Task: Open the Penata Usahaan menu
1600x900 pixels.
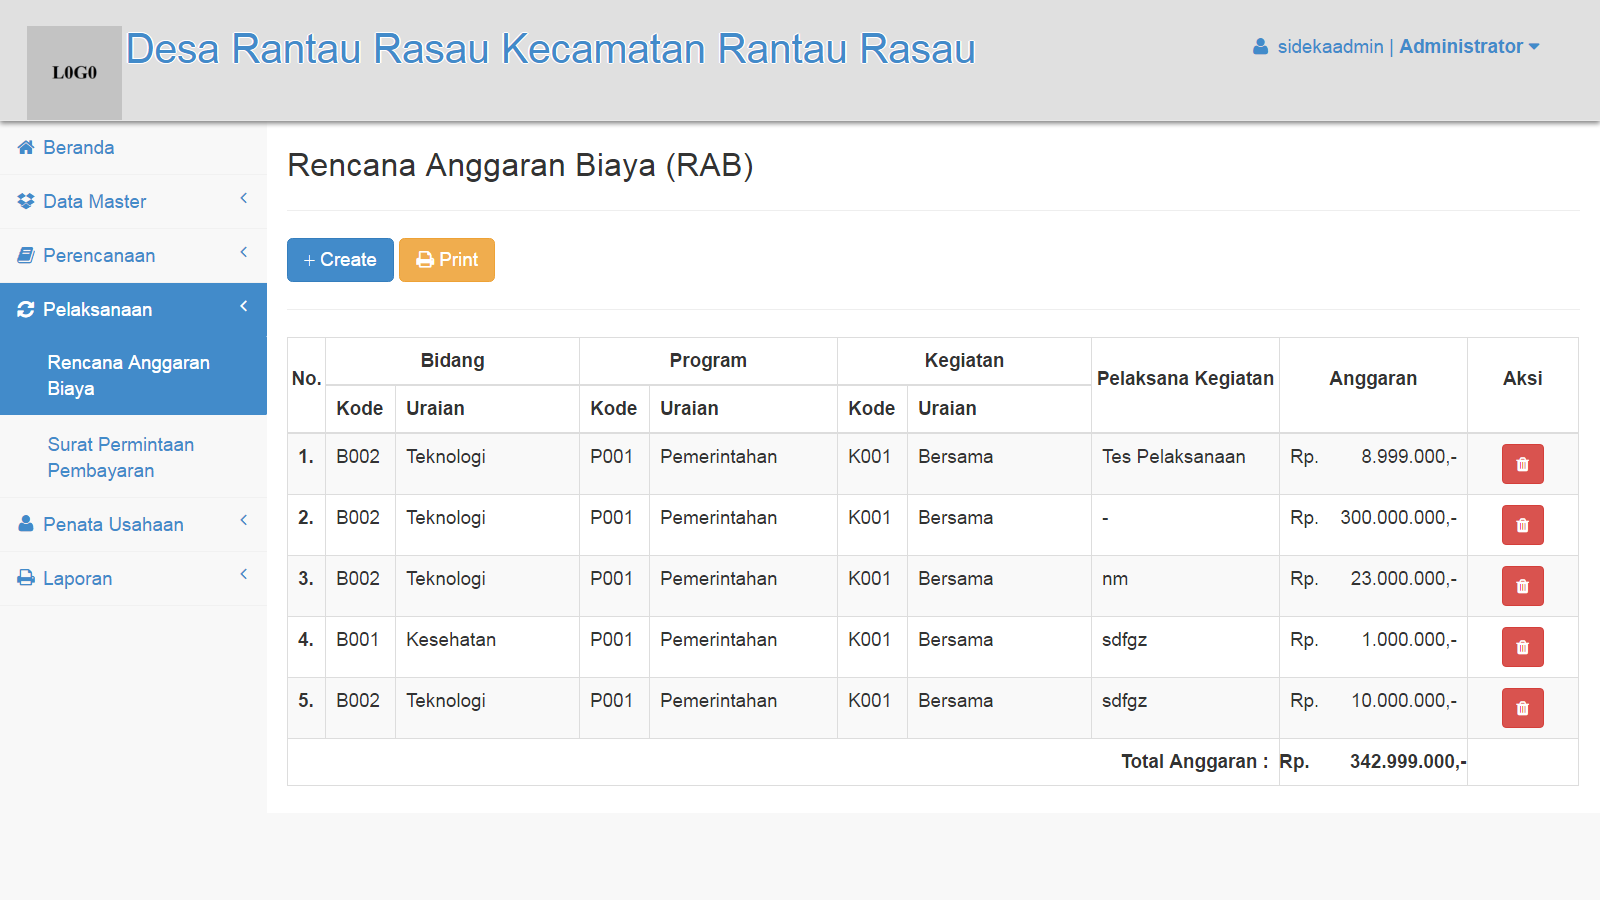Action: click(x=113, y=525)
